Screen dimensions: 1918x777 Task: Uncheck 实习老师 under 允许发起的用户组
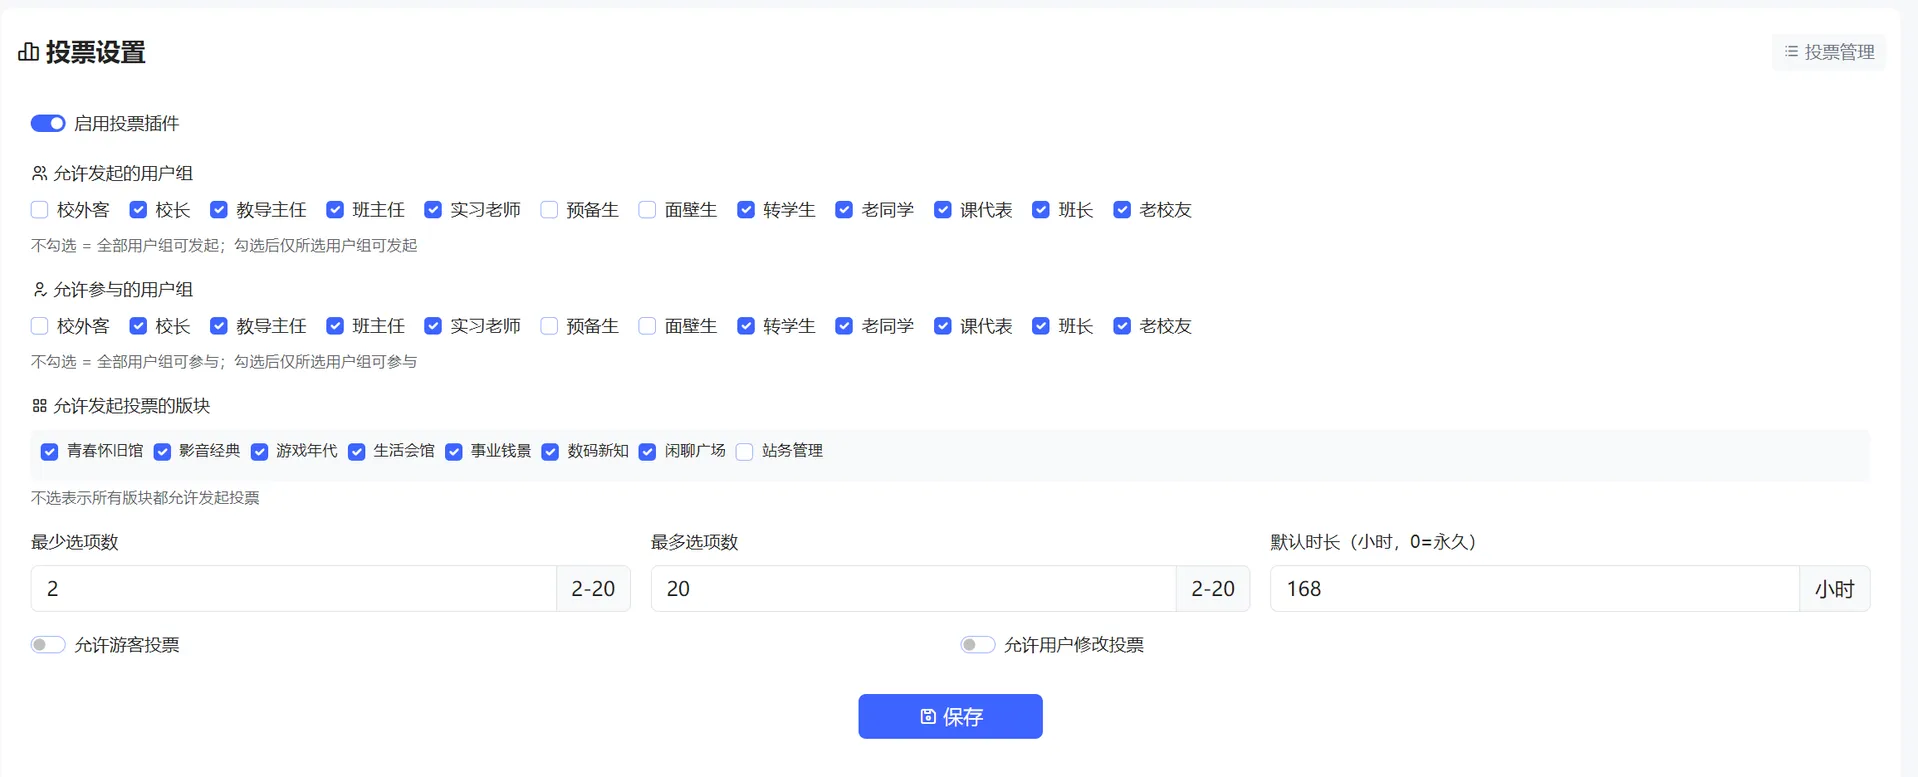click(433, 210)
